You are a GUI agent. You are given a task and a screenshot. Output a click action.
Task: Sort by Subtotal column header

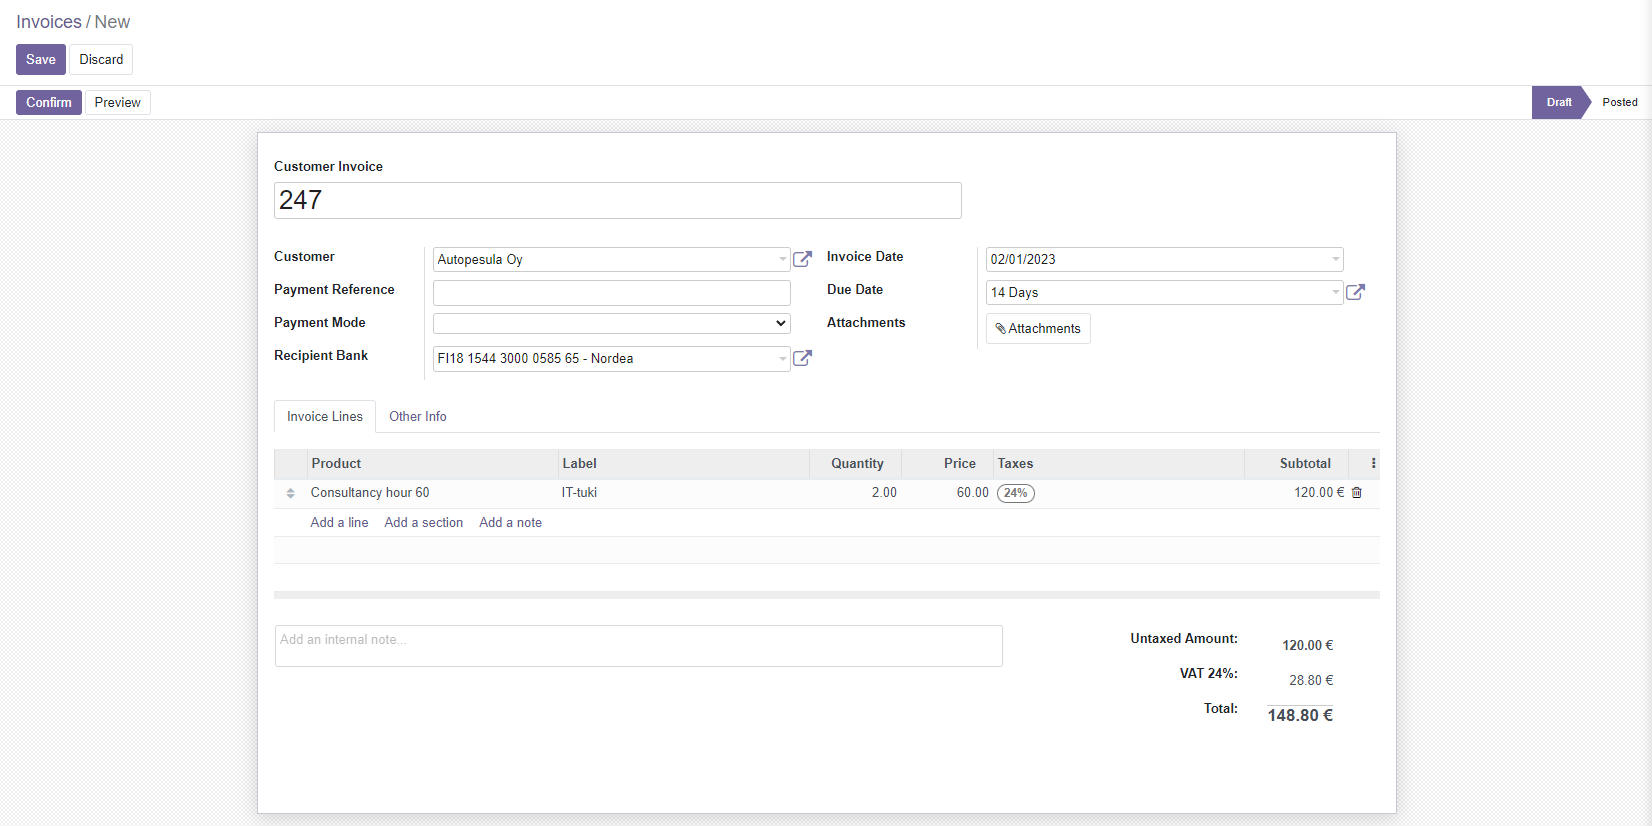coord(1296,463)
